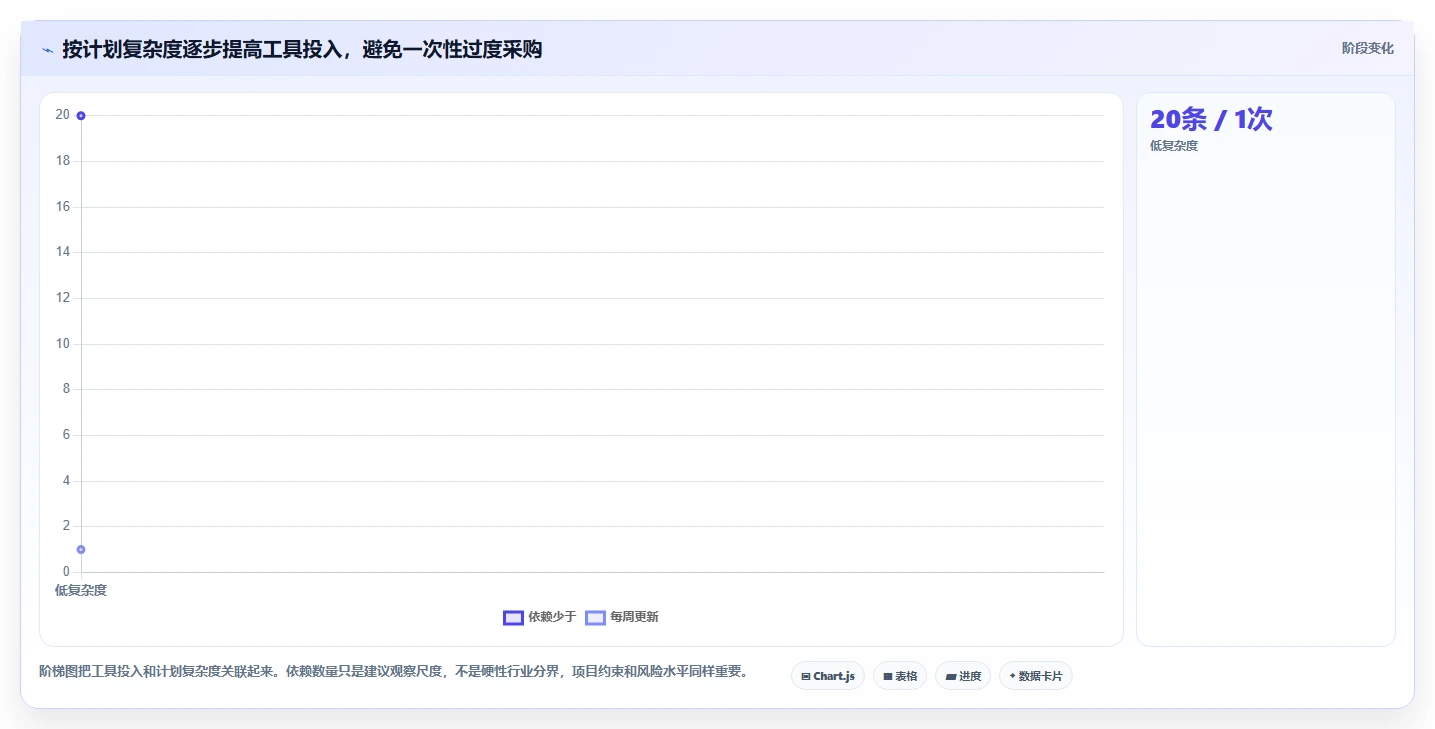This screenshot has height=729, width=1435.
Task: Click the icon beside the heading title
Action: [47, 50]
